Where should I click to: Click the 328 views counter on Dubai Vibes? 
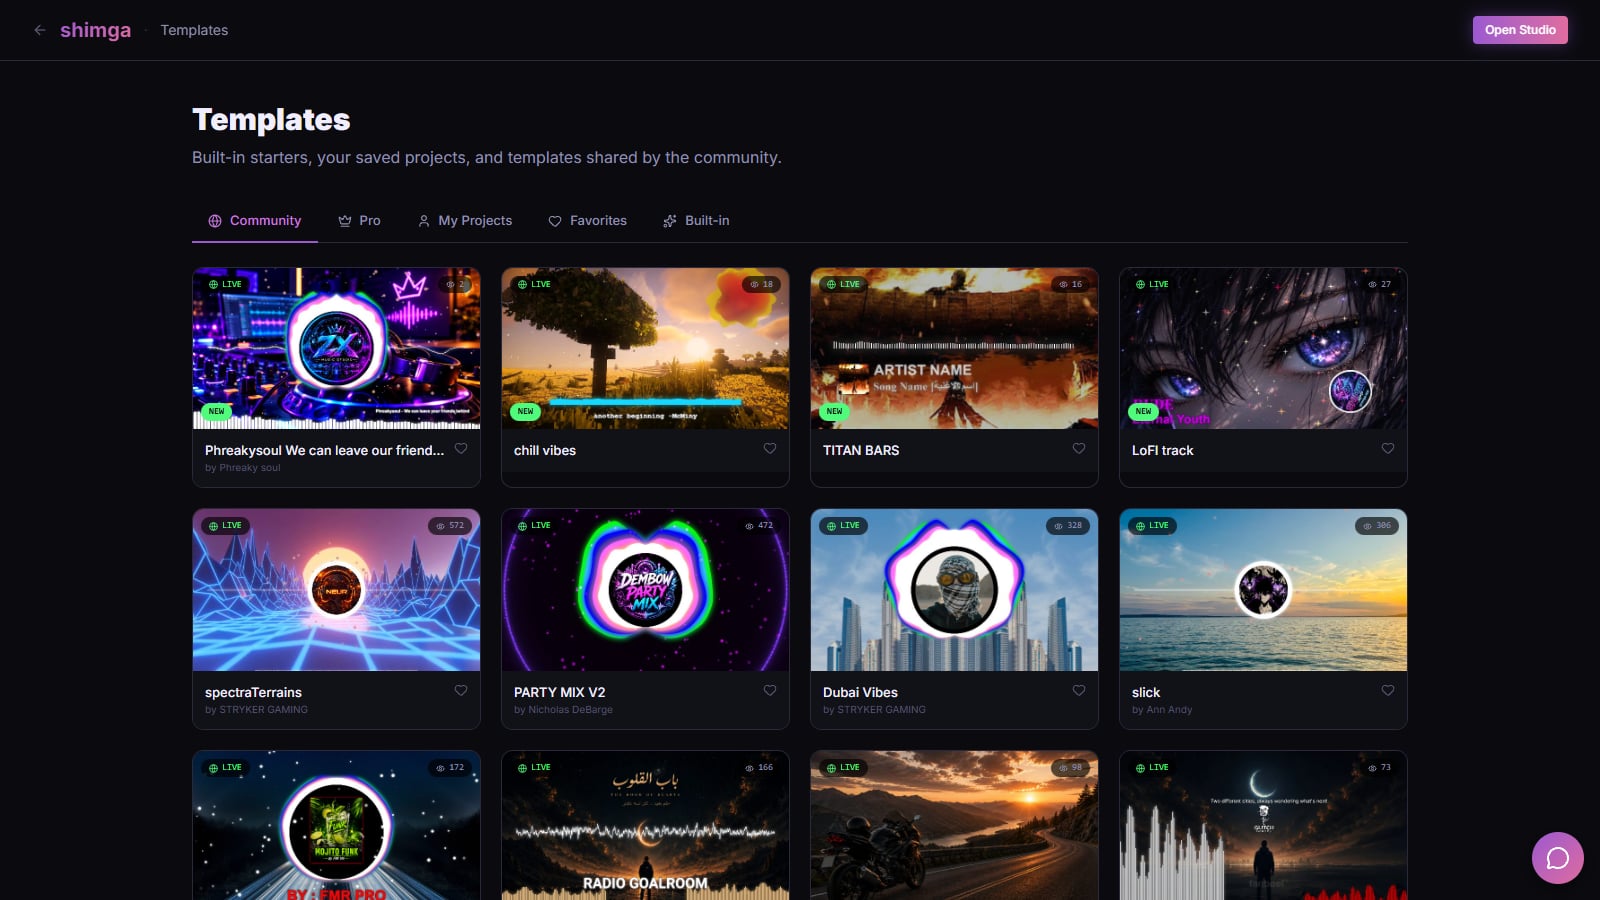(1068, 525)
